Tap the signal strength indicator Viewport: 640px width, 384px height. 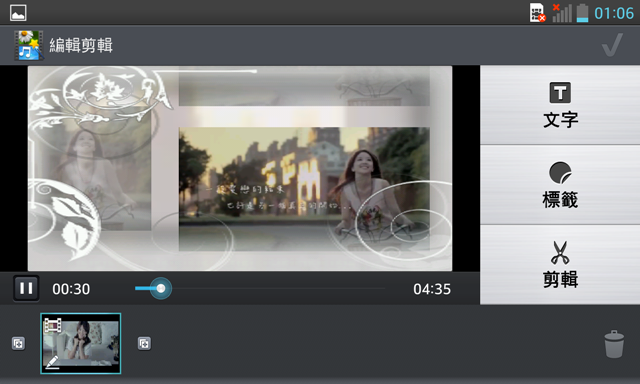[562, 13]
